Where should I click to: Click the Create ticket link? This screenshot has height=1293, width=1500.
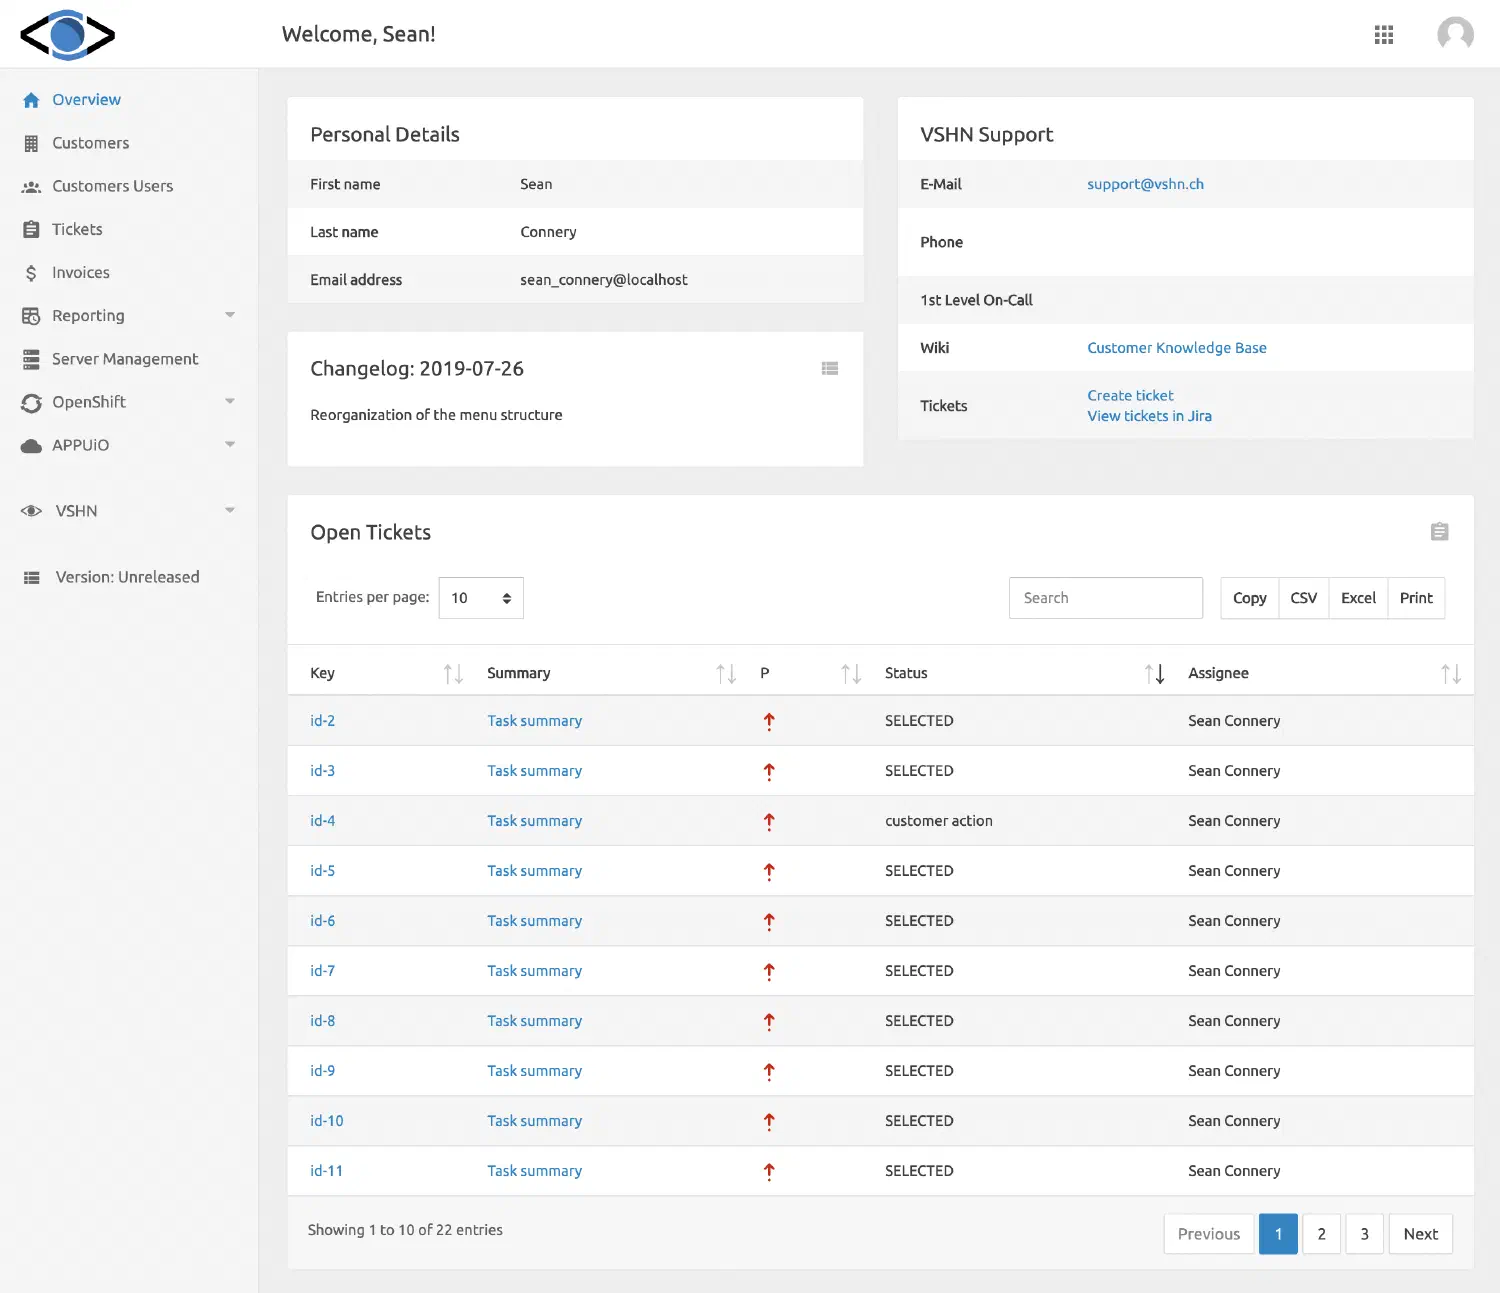click(1130, 395)
